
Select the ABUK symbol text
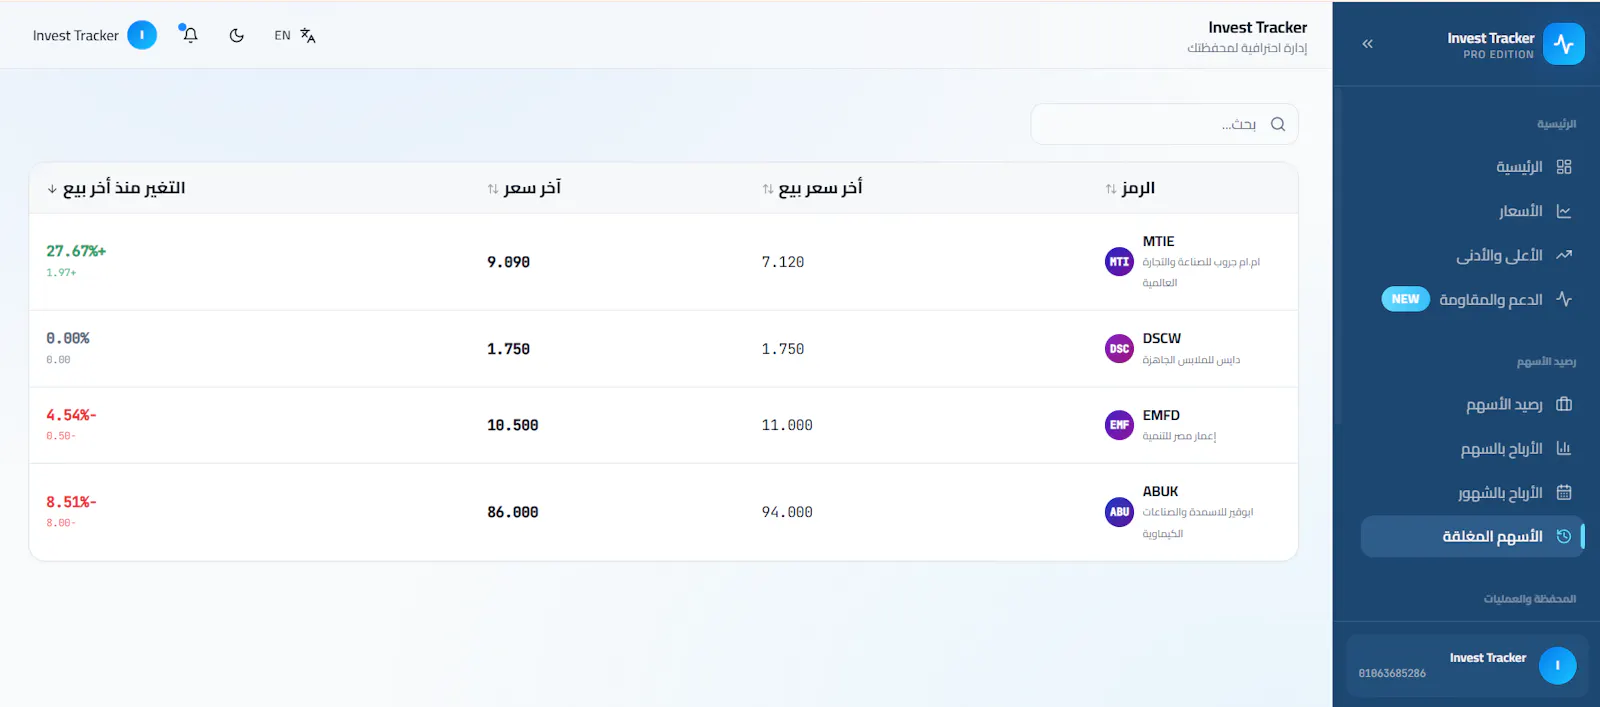[x=1160, y=491]
